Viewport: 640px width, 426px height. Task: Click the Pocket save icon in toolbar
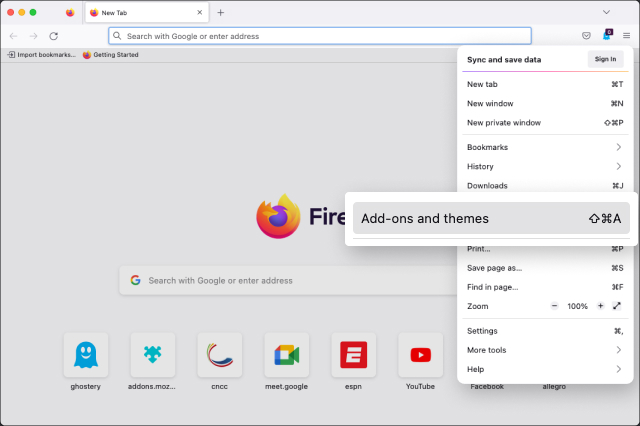[x=586, y=35]
